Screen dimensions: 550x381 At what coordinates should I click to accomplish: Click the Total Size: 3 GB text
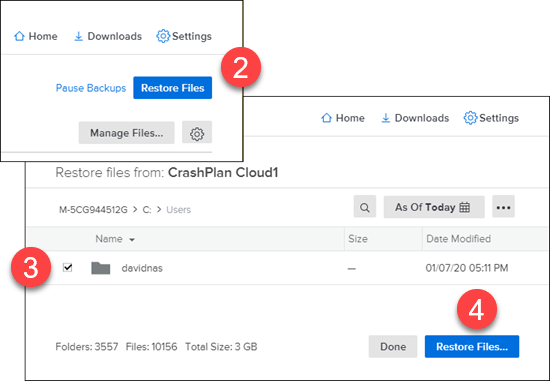(x=221, y=347)
